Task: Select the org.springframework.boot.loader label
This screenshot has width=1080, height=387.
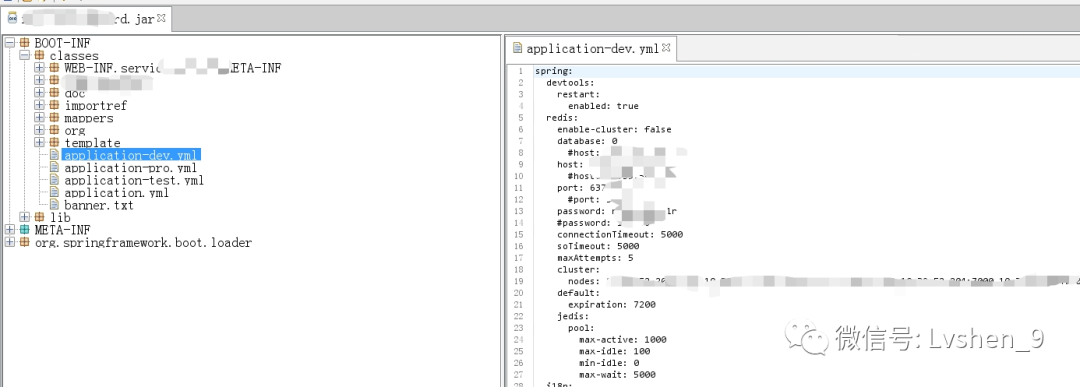Action: coord(143,242)
